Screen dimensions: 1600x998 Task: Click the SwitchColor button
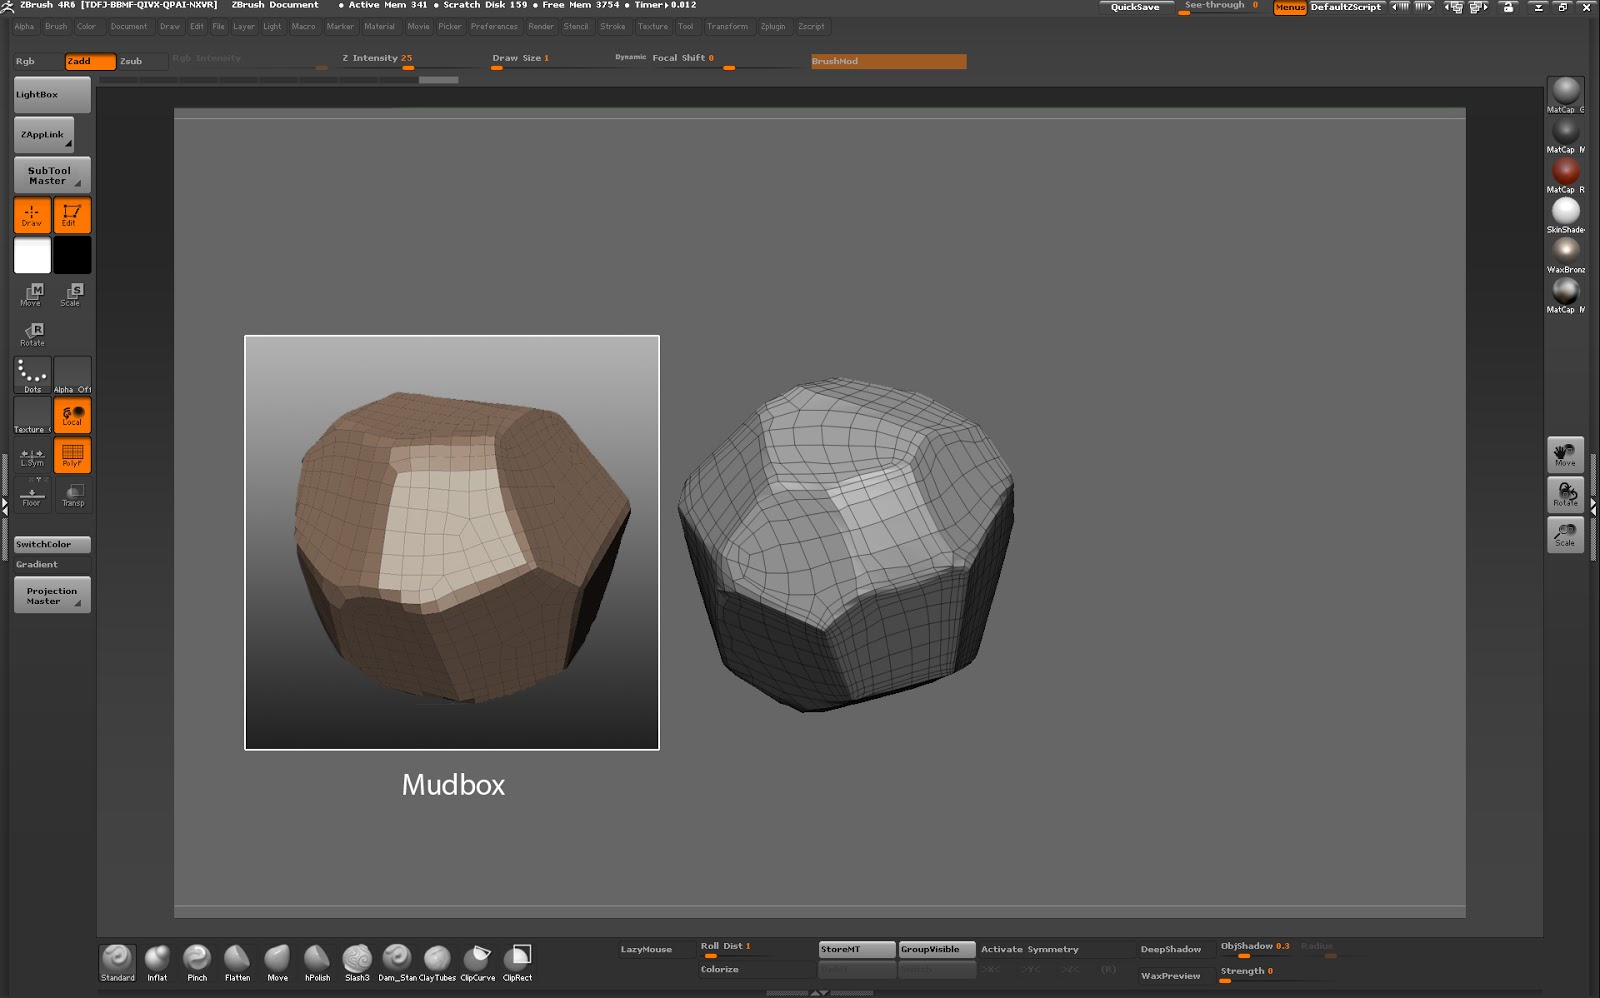tap(51, 544)
